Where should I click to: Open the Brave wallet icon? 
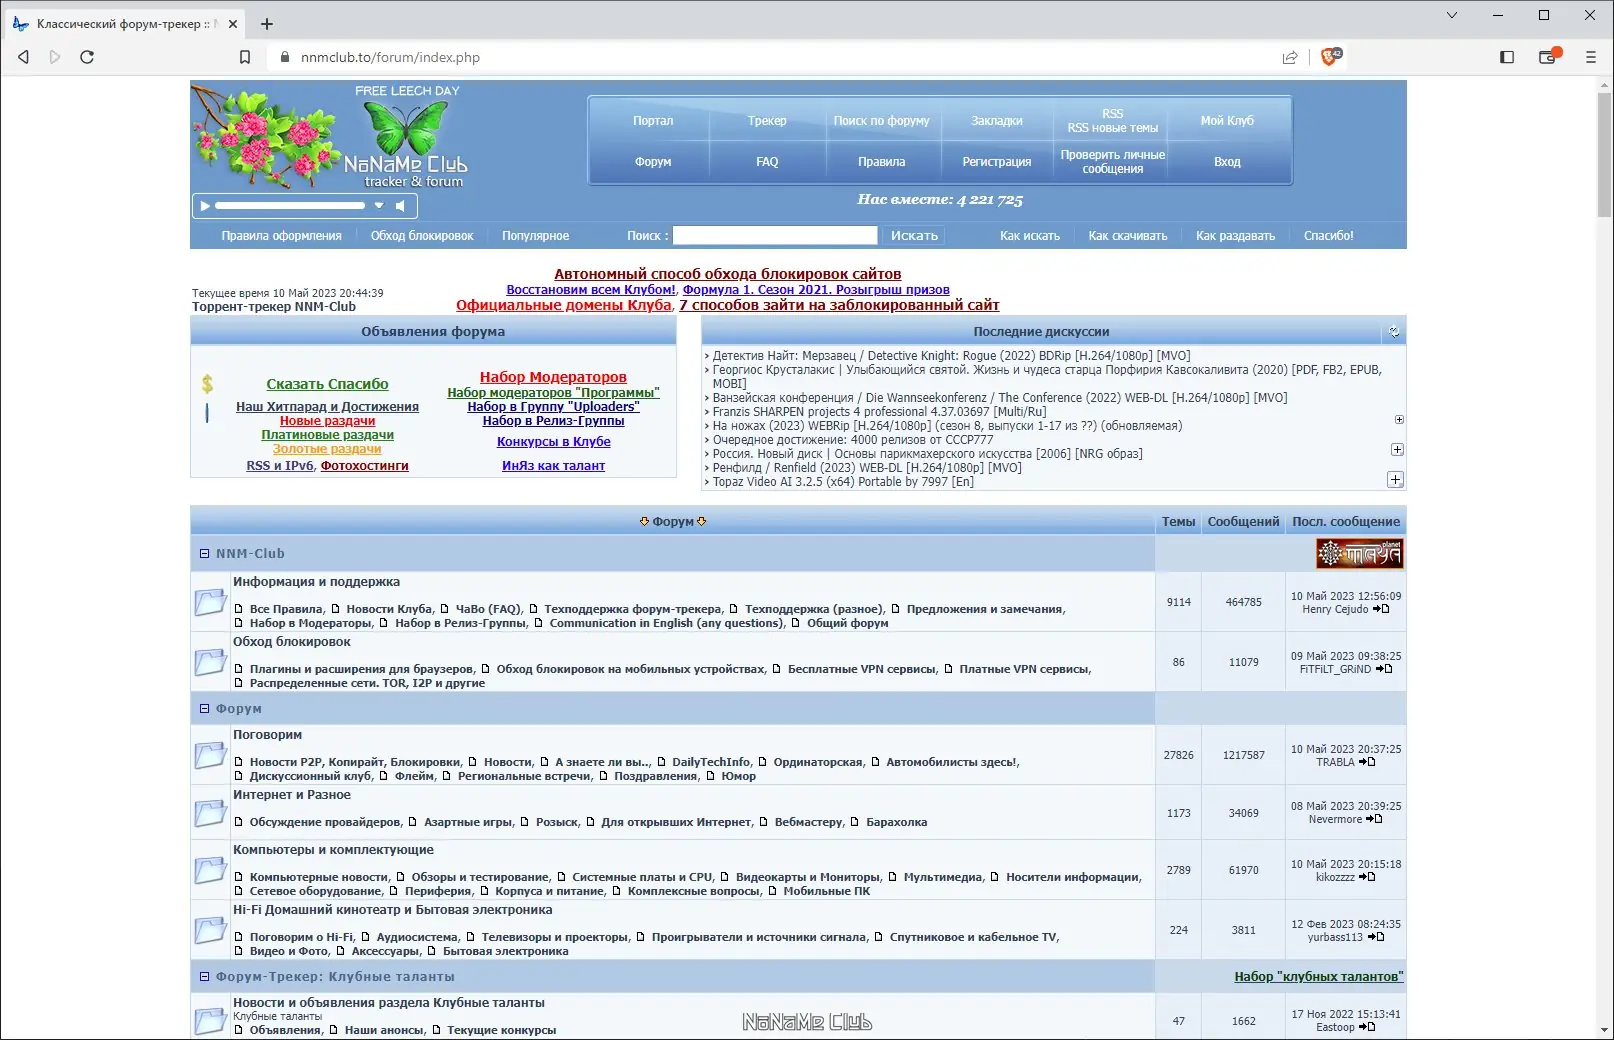point(1548,57)
